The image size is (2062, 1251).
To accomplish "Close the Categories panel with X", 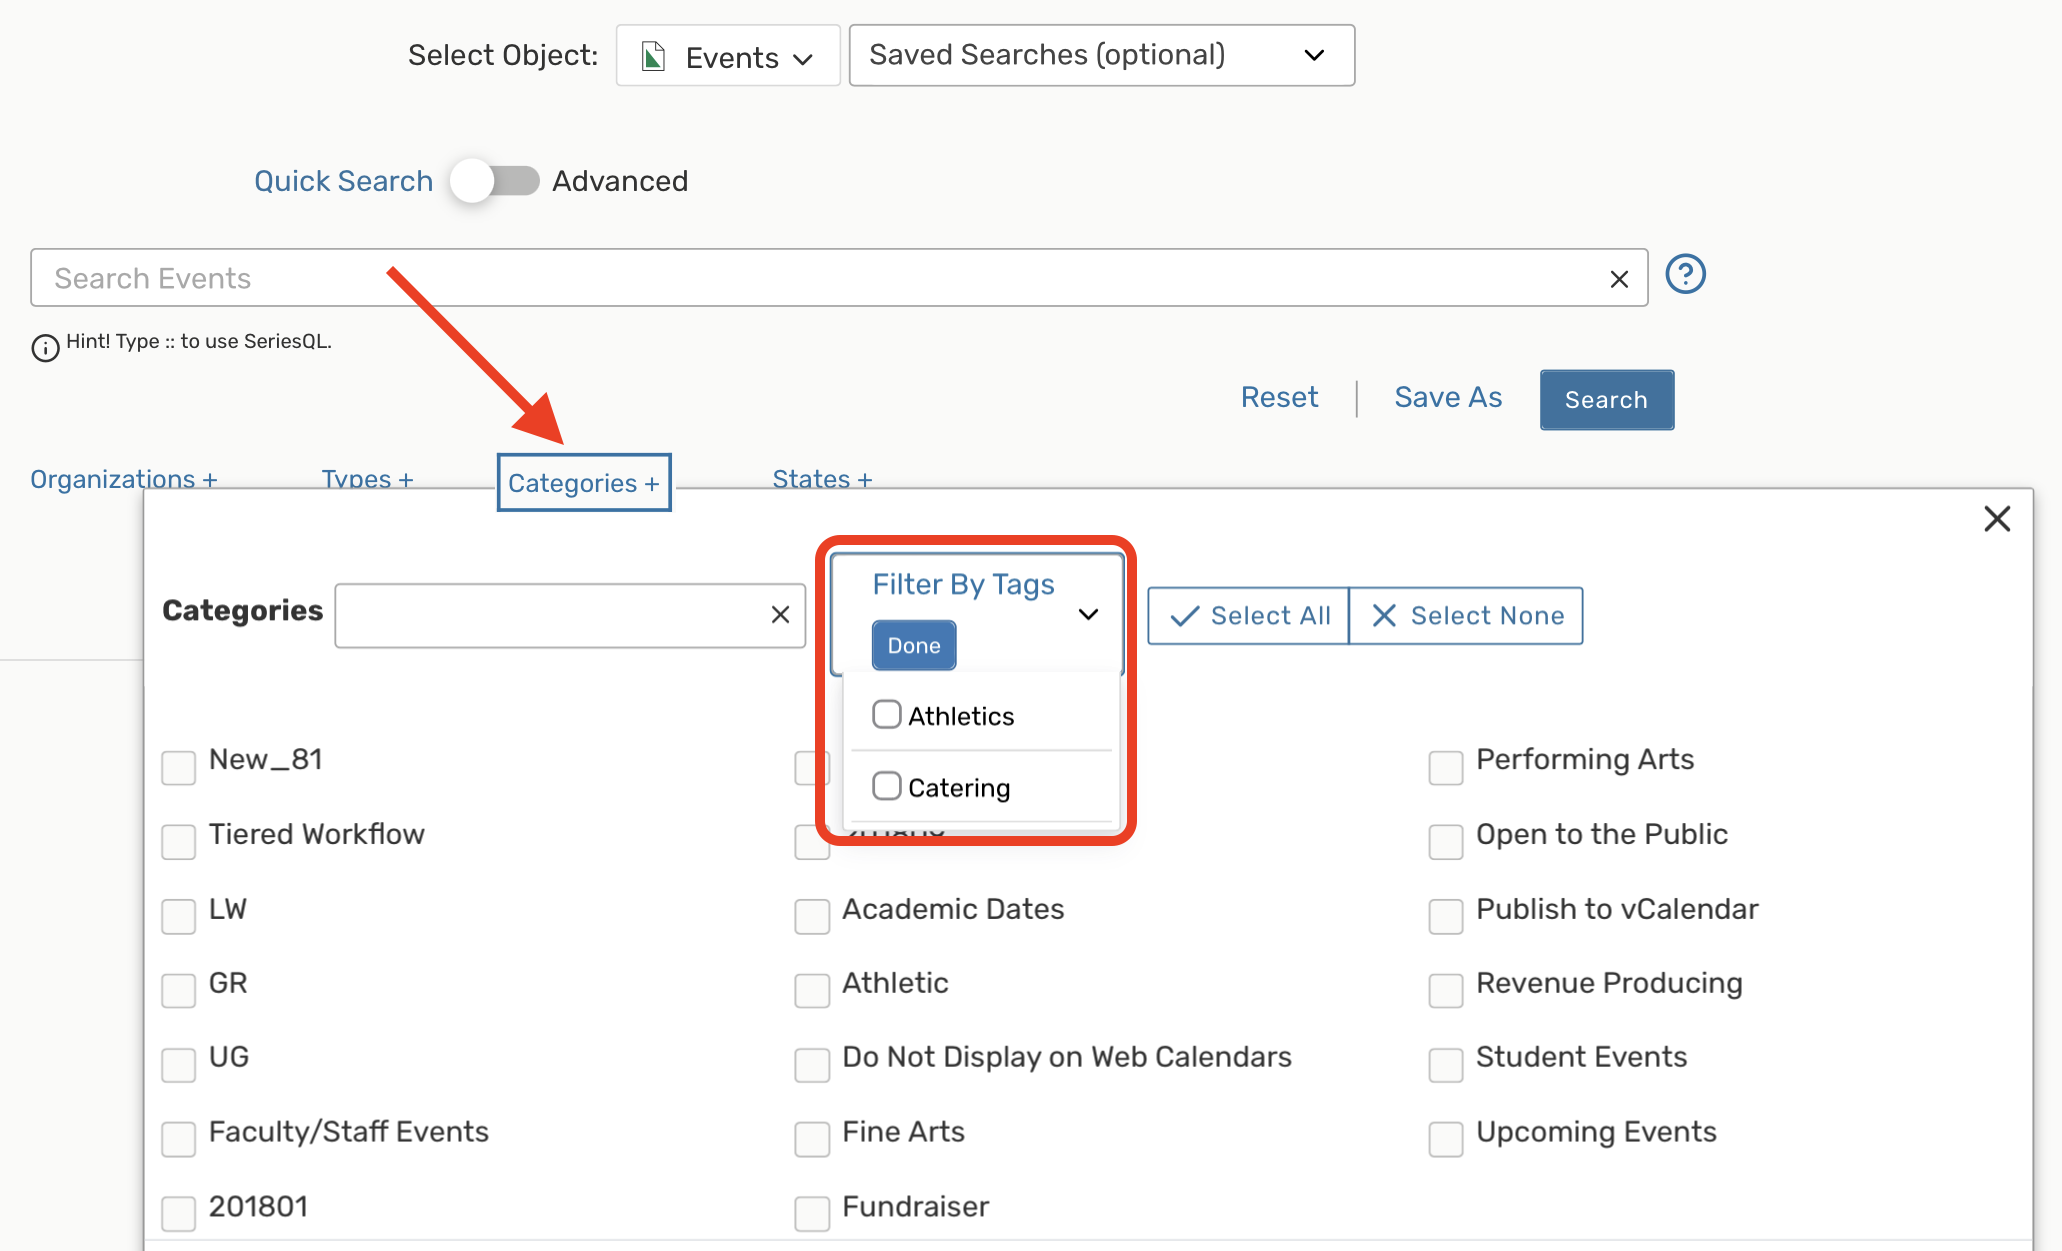I will pyautogui.click(x=1996, y=519).
